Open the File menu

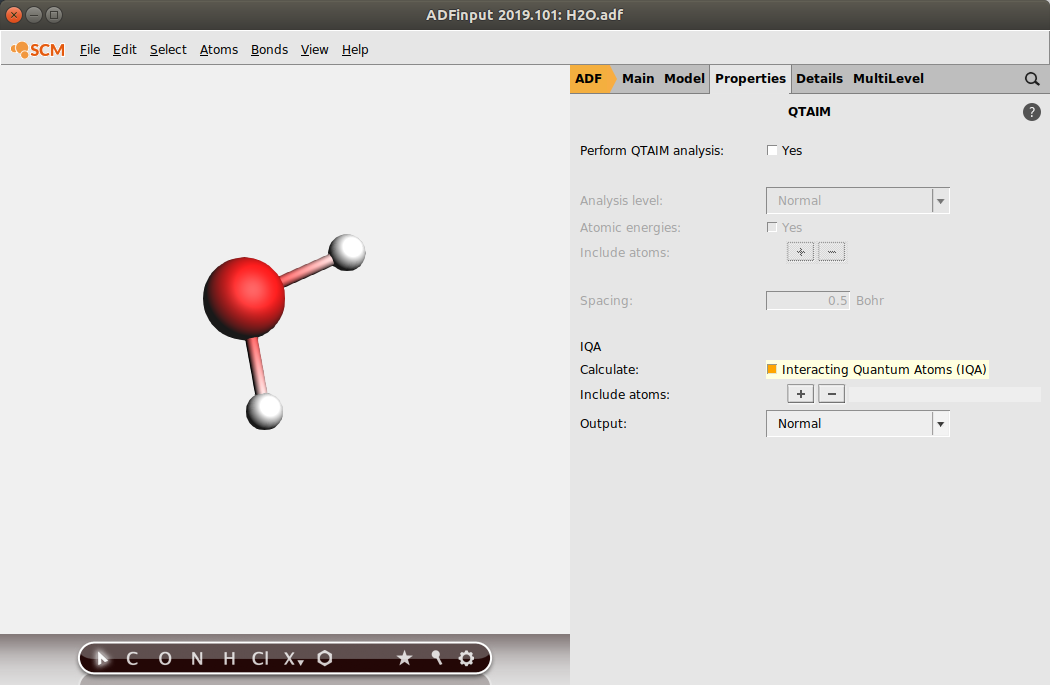90,50
